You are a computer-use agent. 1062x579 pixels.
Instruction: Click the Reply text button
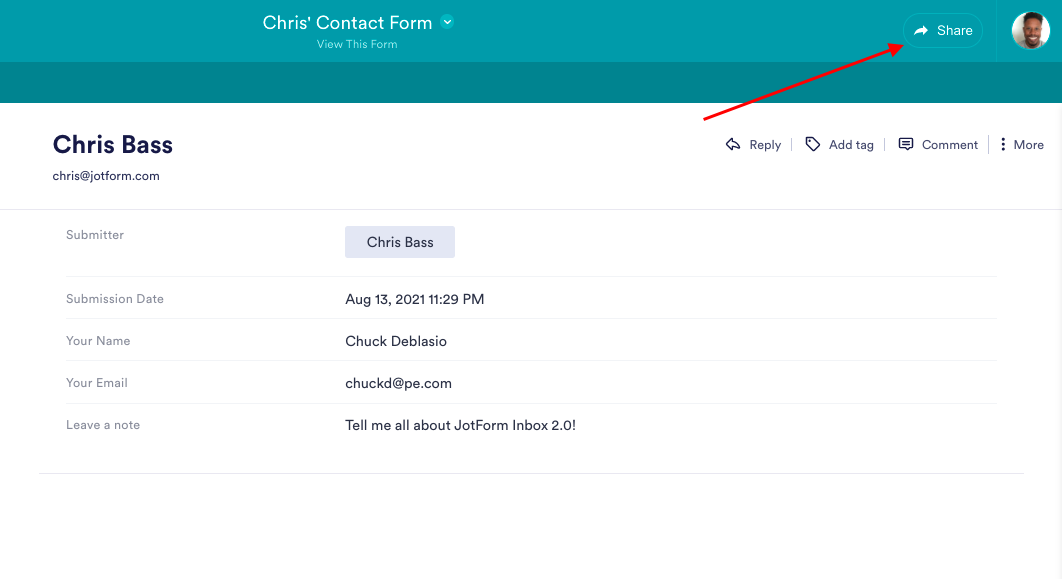(x=765, y=145)
